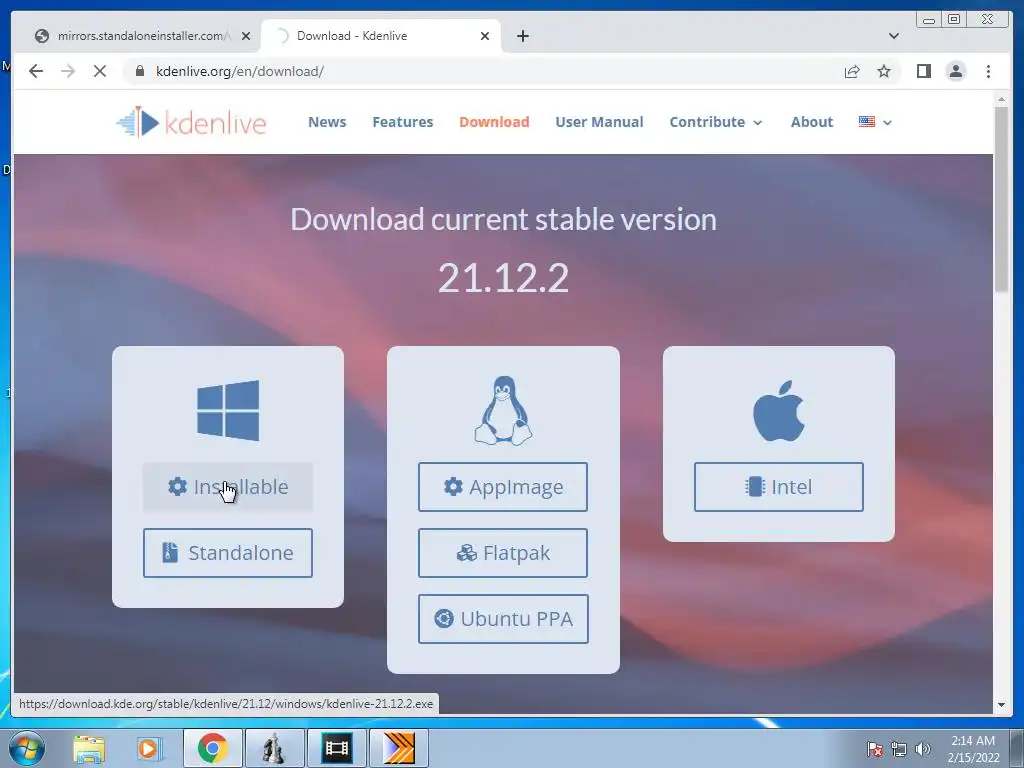The width and height of the screenshot is (1024, 768).
Task: Click the Chrome taskbar icon
Action: [x=212, y=748]
